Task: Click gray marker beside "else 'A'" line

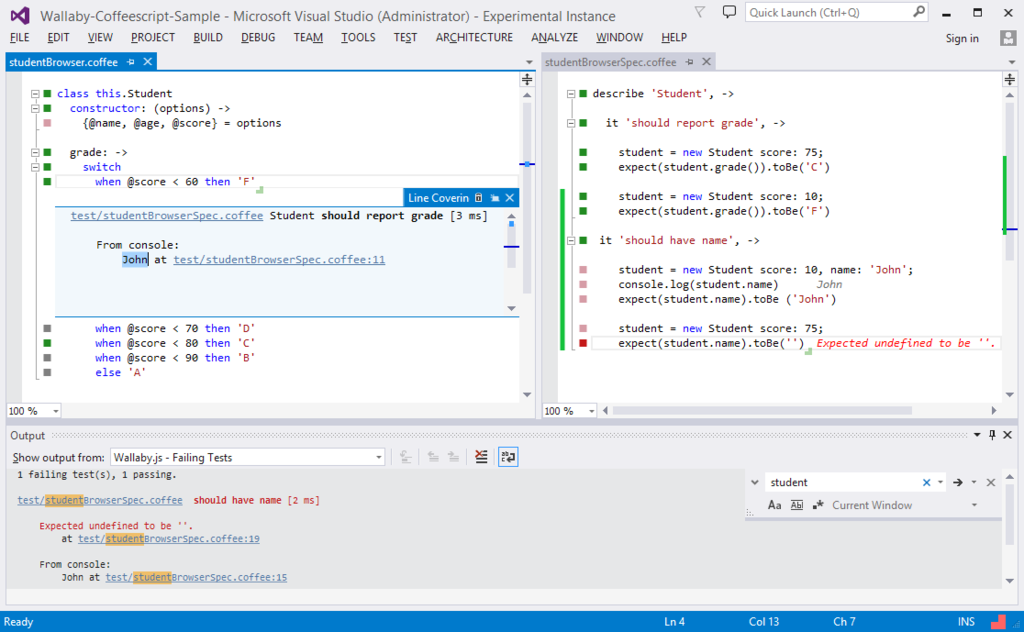Action: pyautogui.click(x=47, y=372)
